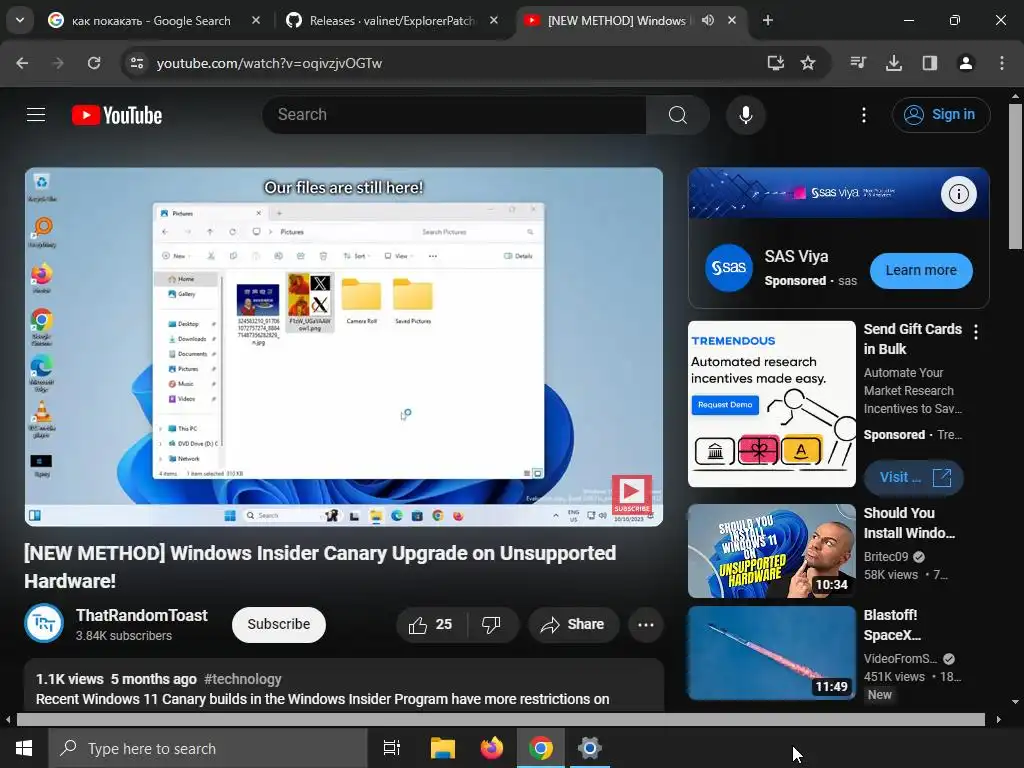This screenshot has width=1024, height=768.
Task: Subscribe to ThatRandomToast
Action: click(x=279, y=624)
